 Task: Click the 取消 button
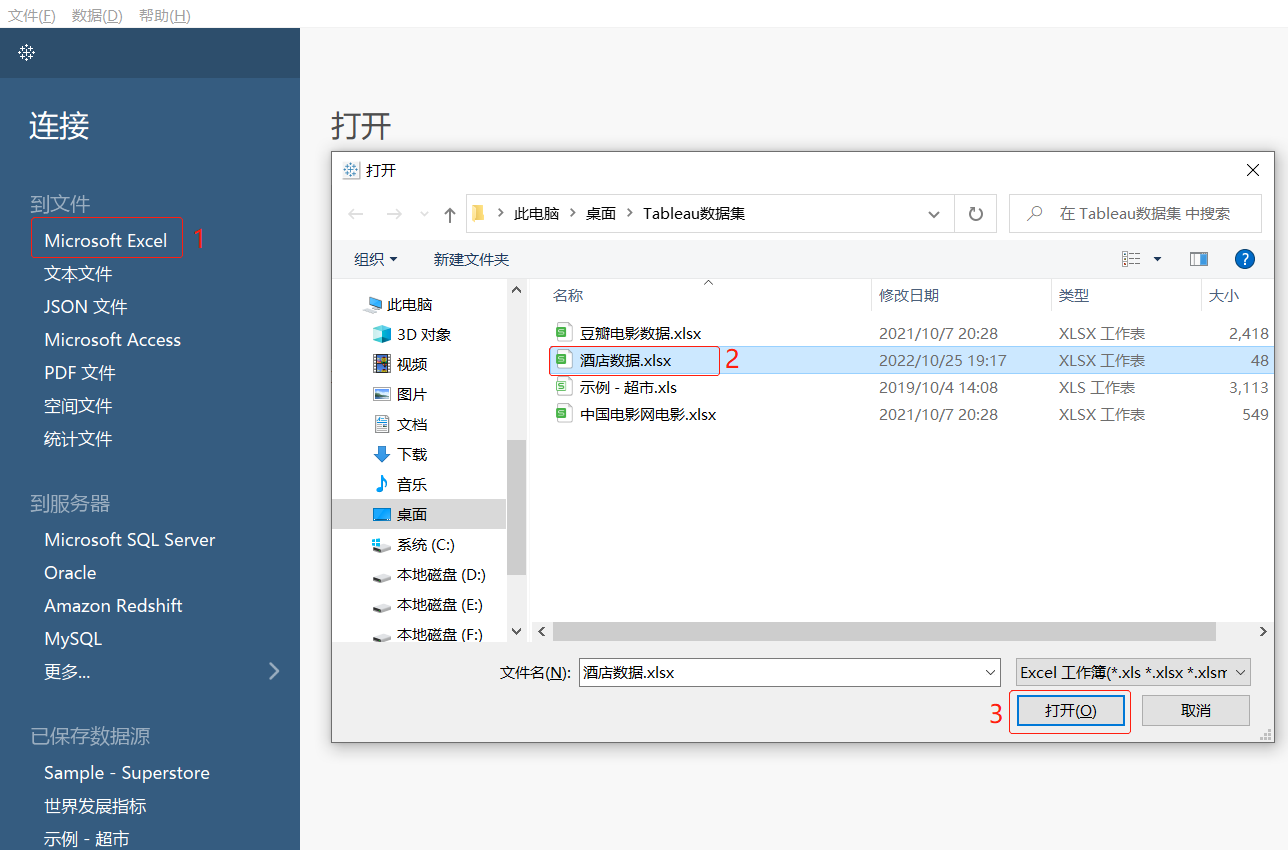click(1196, 711)
